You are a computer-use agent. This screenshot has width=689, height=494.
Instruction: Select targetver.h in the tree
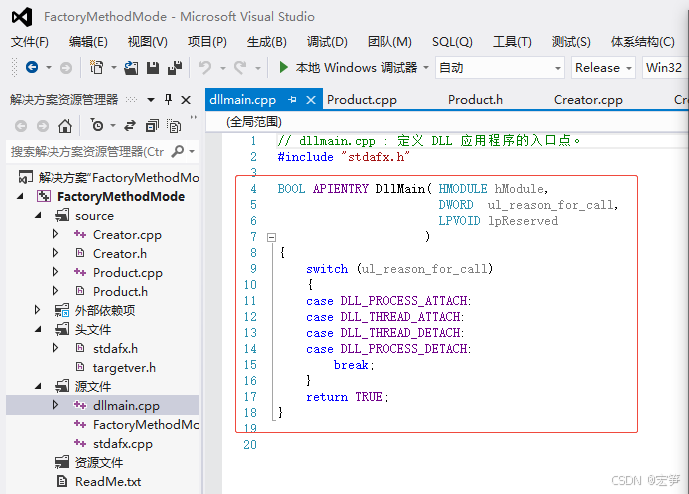[124, 367]
